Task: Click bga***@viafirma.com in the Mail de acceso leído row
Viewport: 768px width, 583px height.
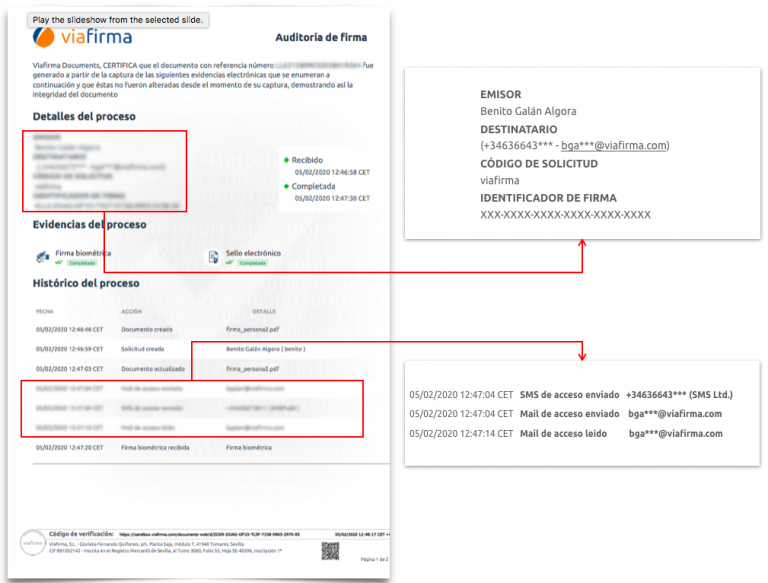Action: (x=675, y=434)
